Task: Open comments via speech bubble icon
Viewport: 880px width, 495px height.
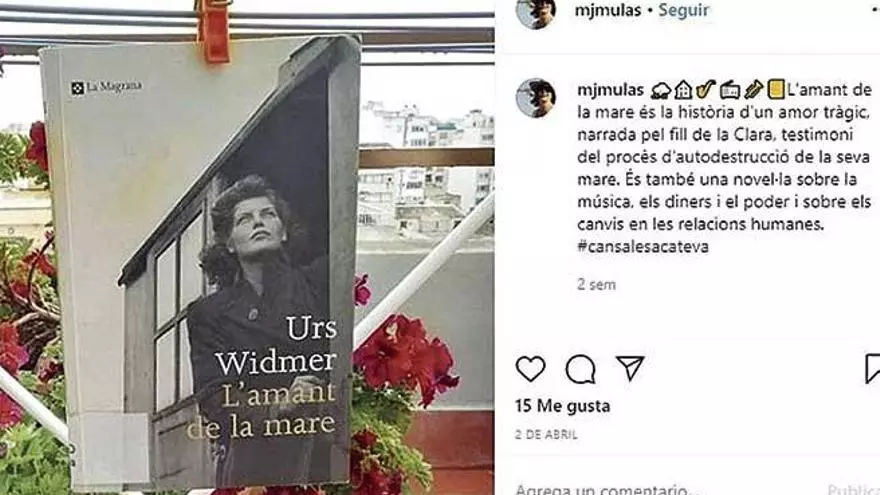Action: coord(580,369)
